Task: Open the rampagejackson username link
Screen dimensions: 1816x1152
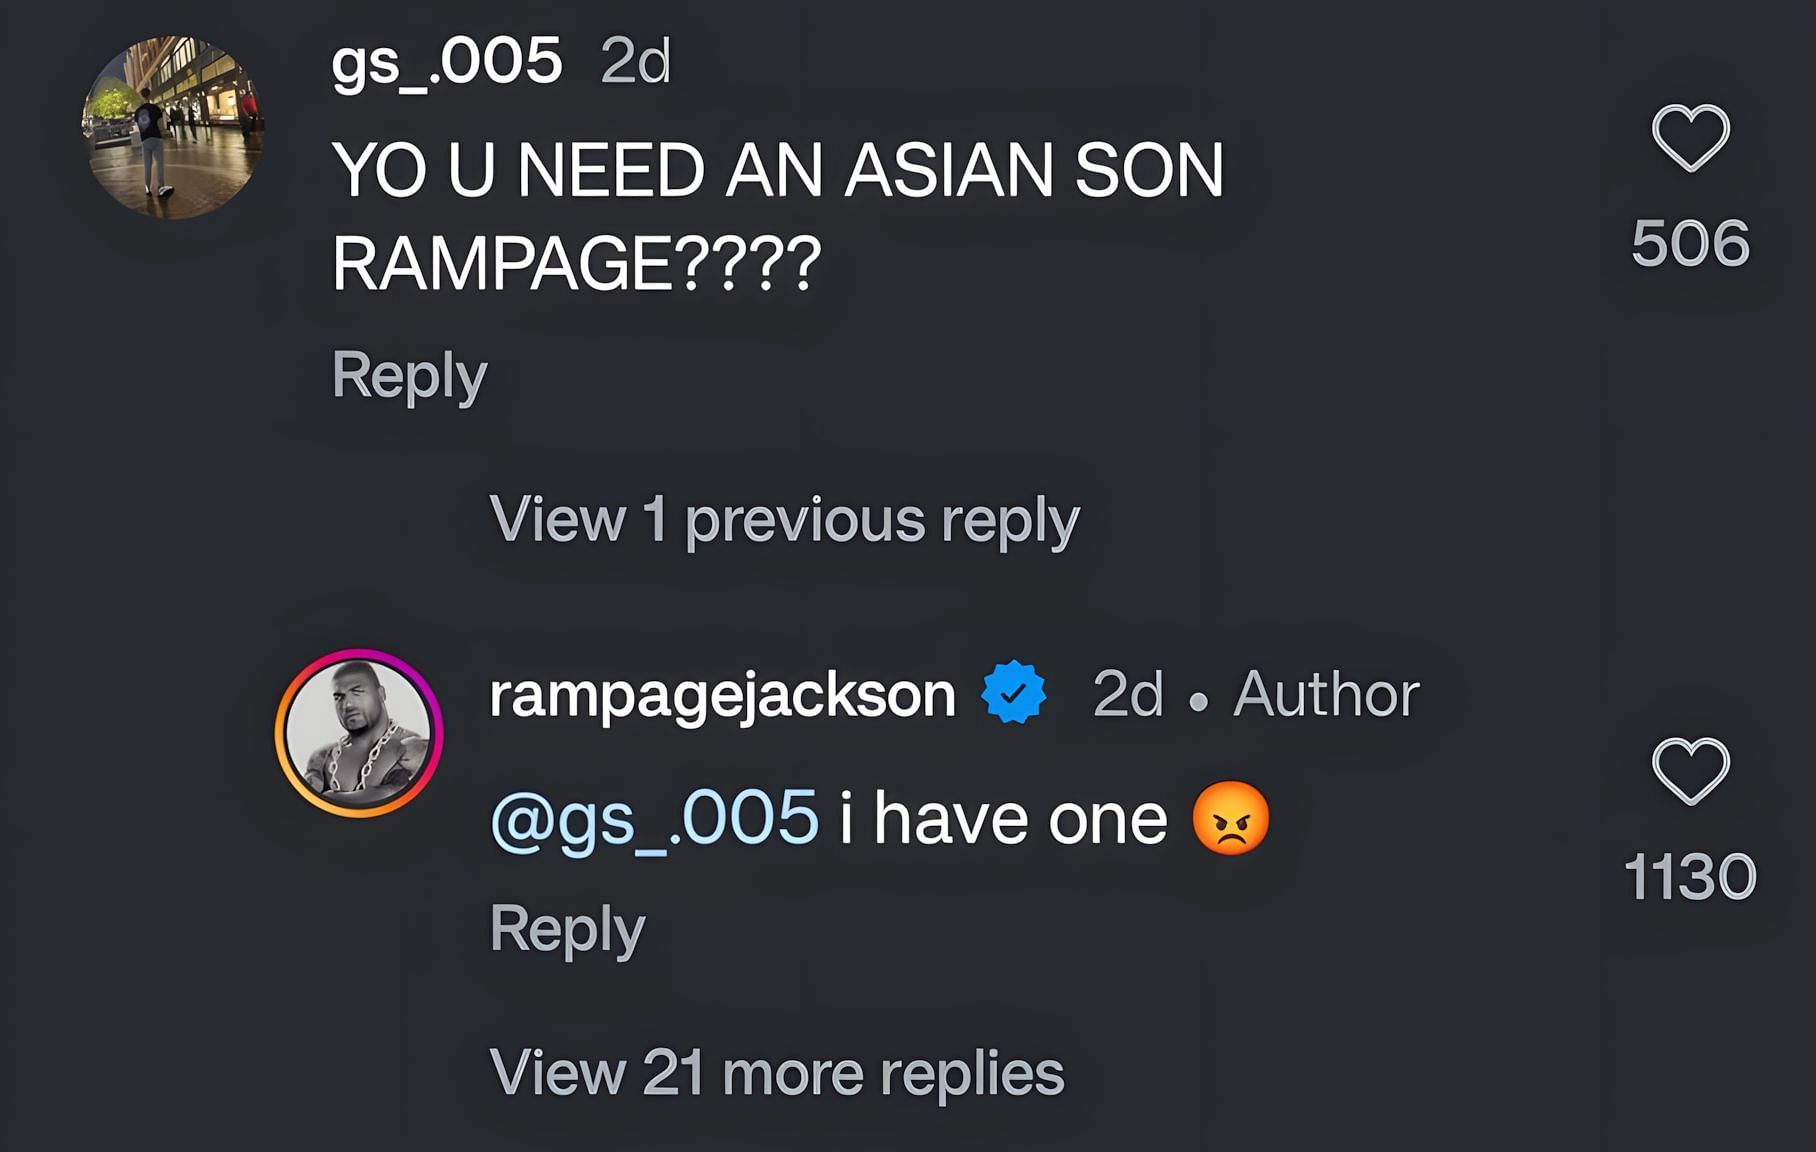Action: (723, 694)
